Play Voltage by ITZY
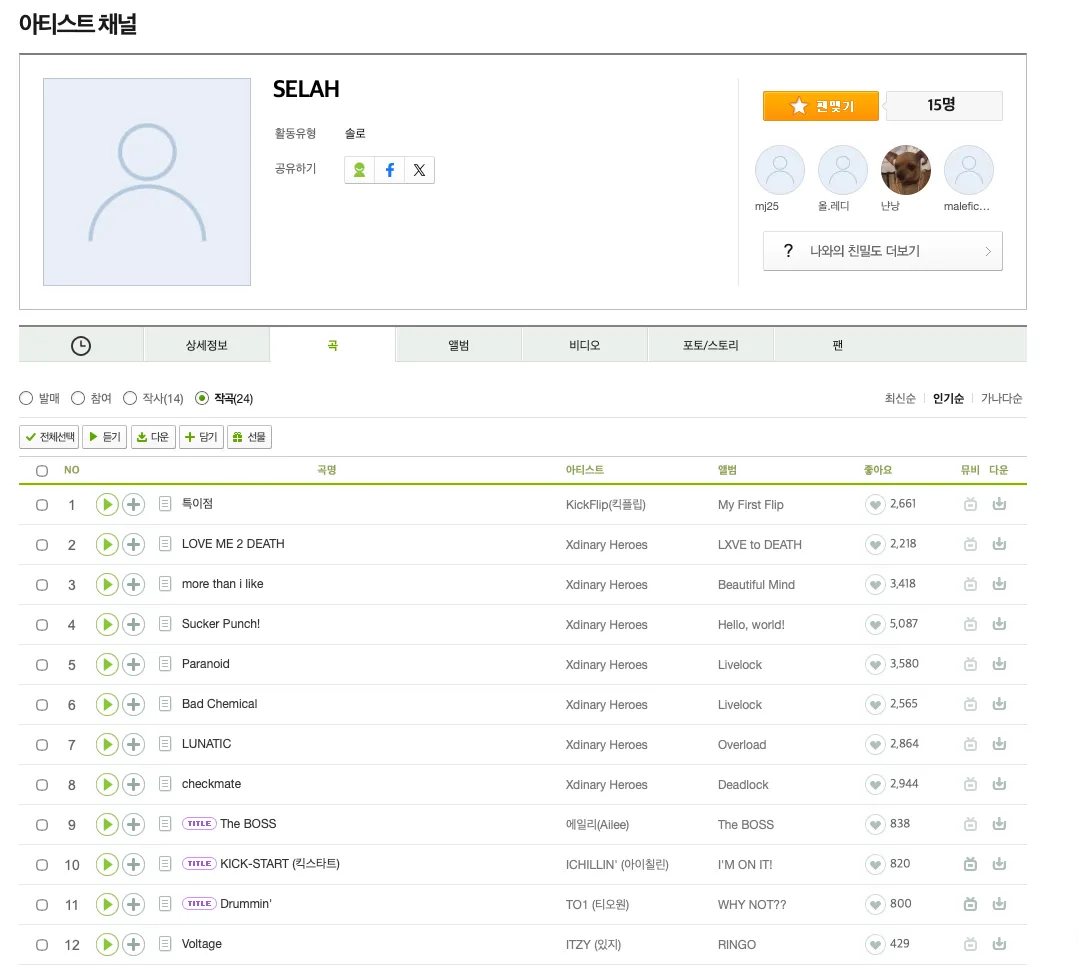 click(x=107, y=944)
